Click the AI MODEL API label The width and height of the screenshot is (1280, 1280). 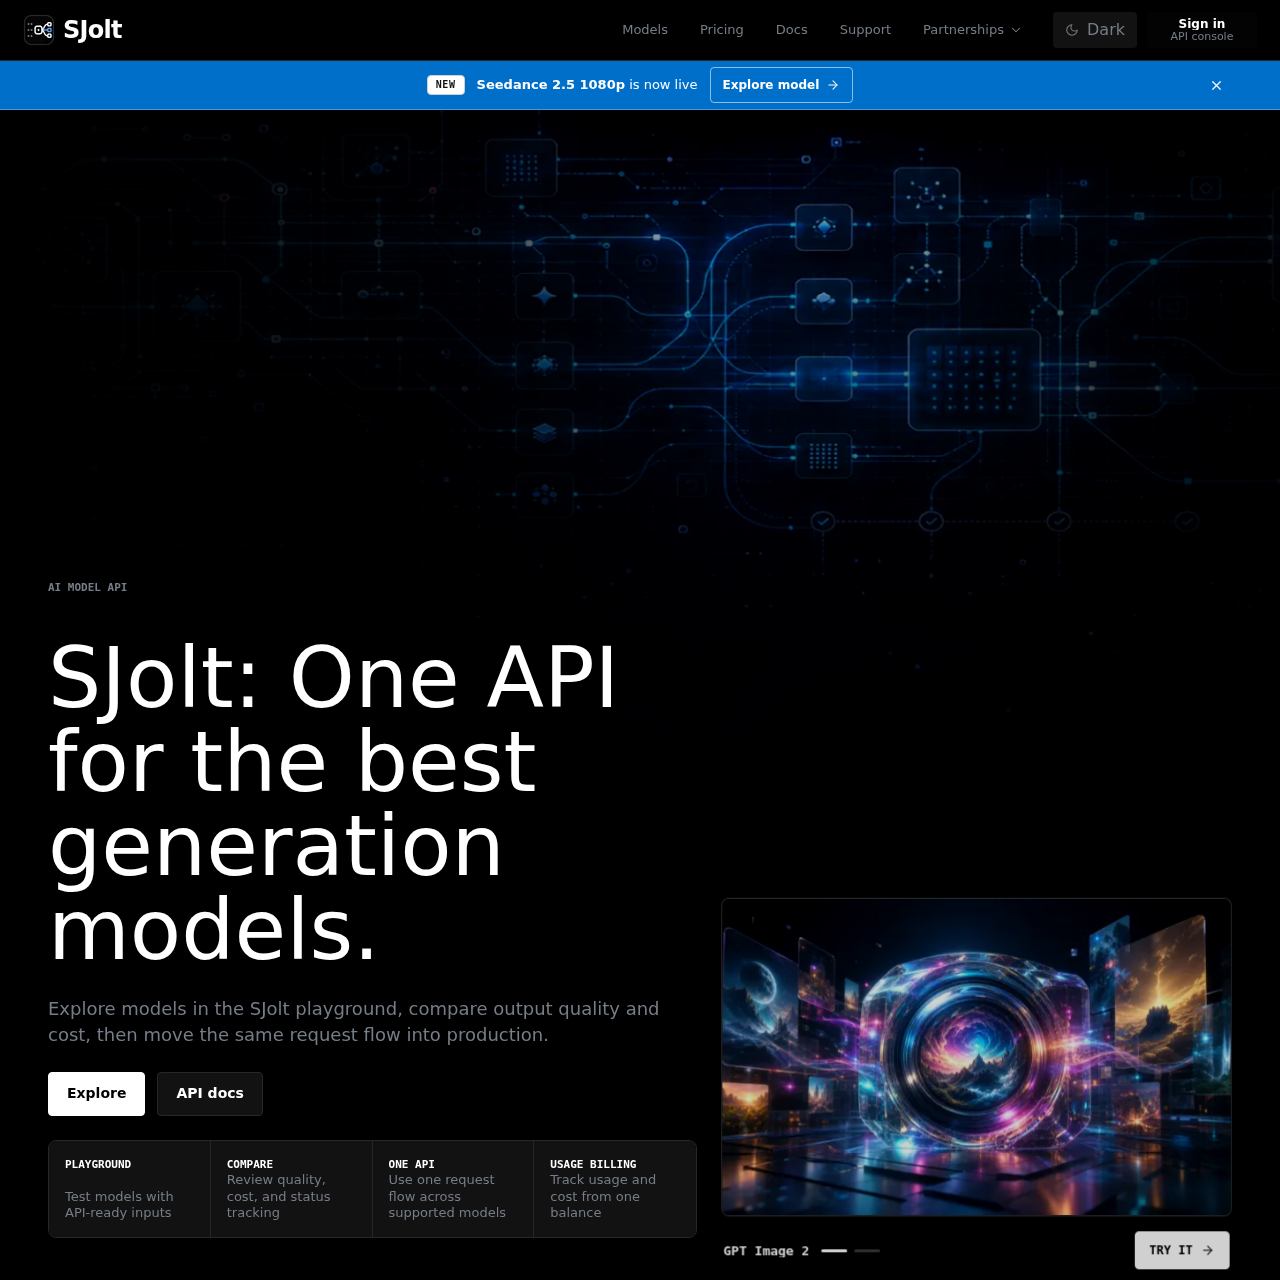88,588
